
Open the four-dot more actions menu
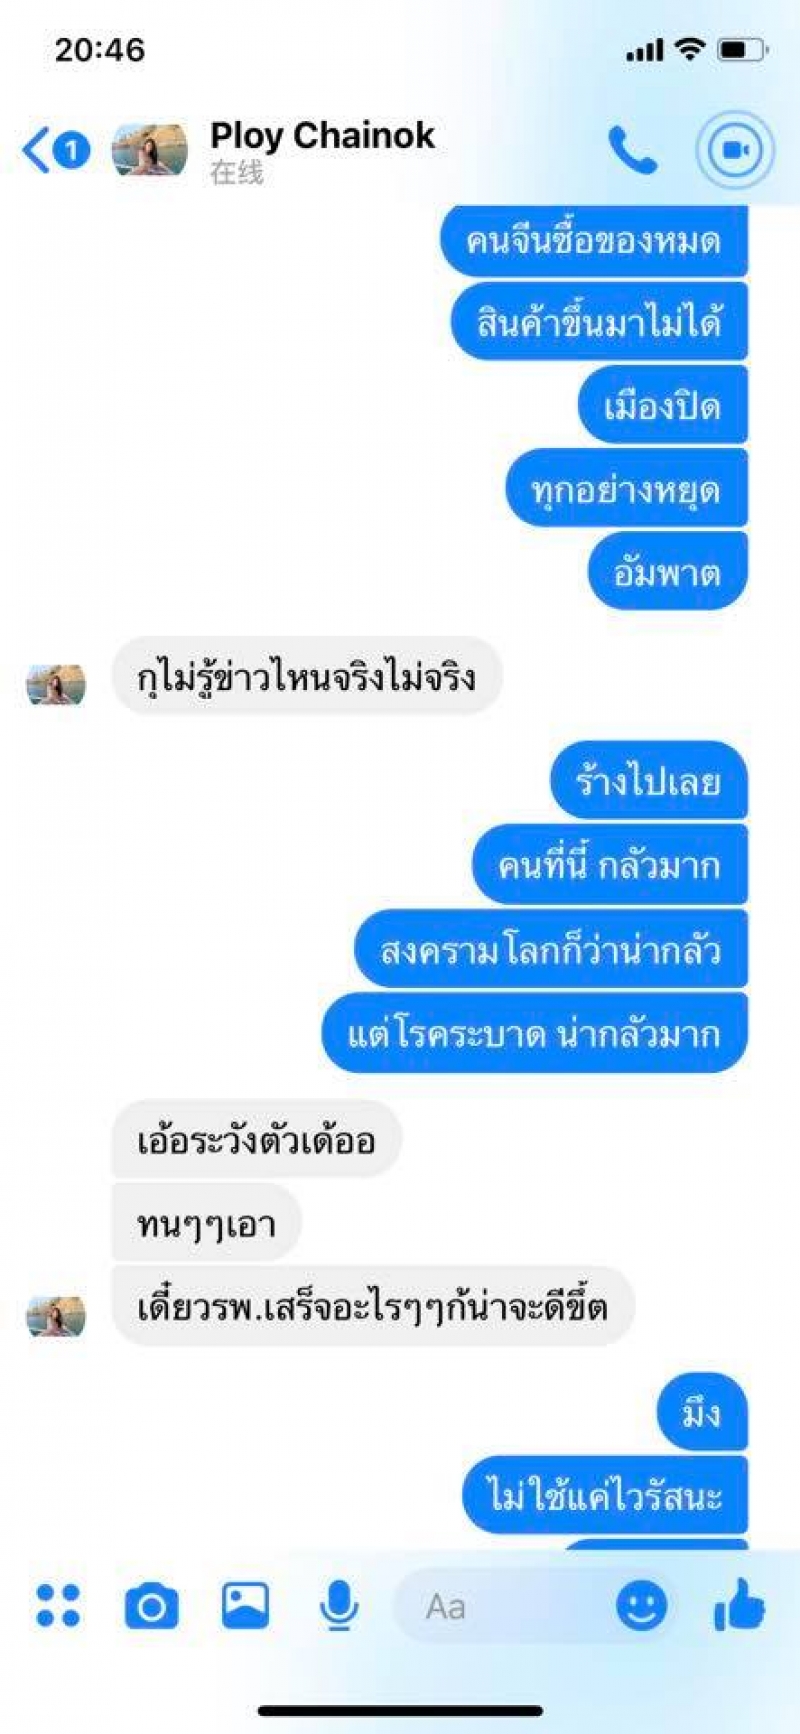[58, 1605]
